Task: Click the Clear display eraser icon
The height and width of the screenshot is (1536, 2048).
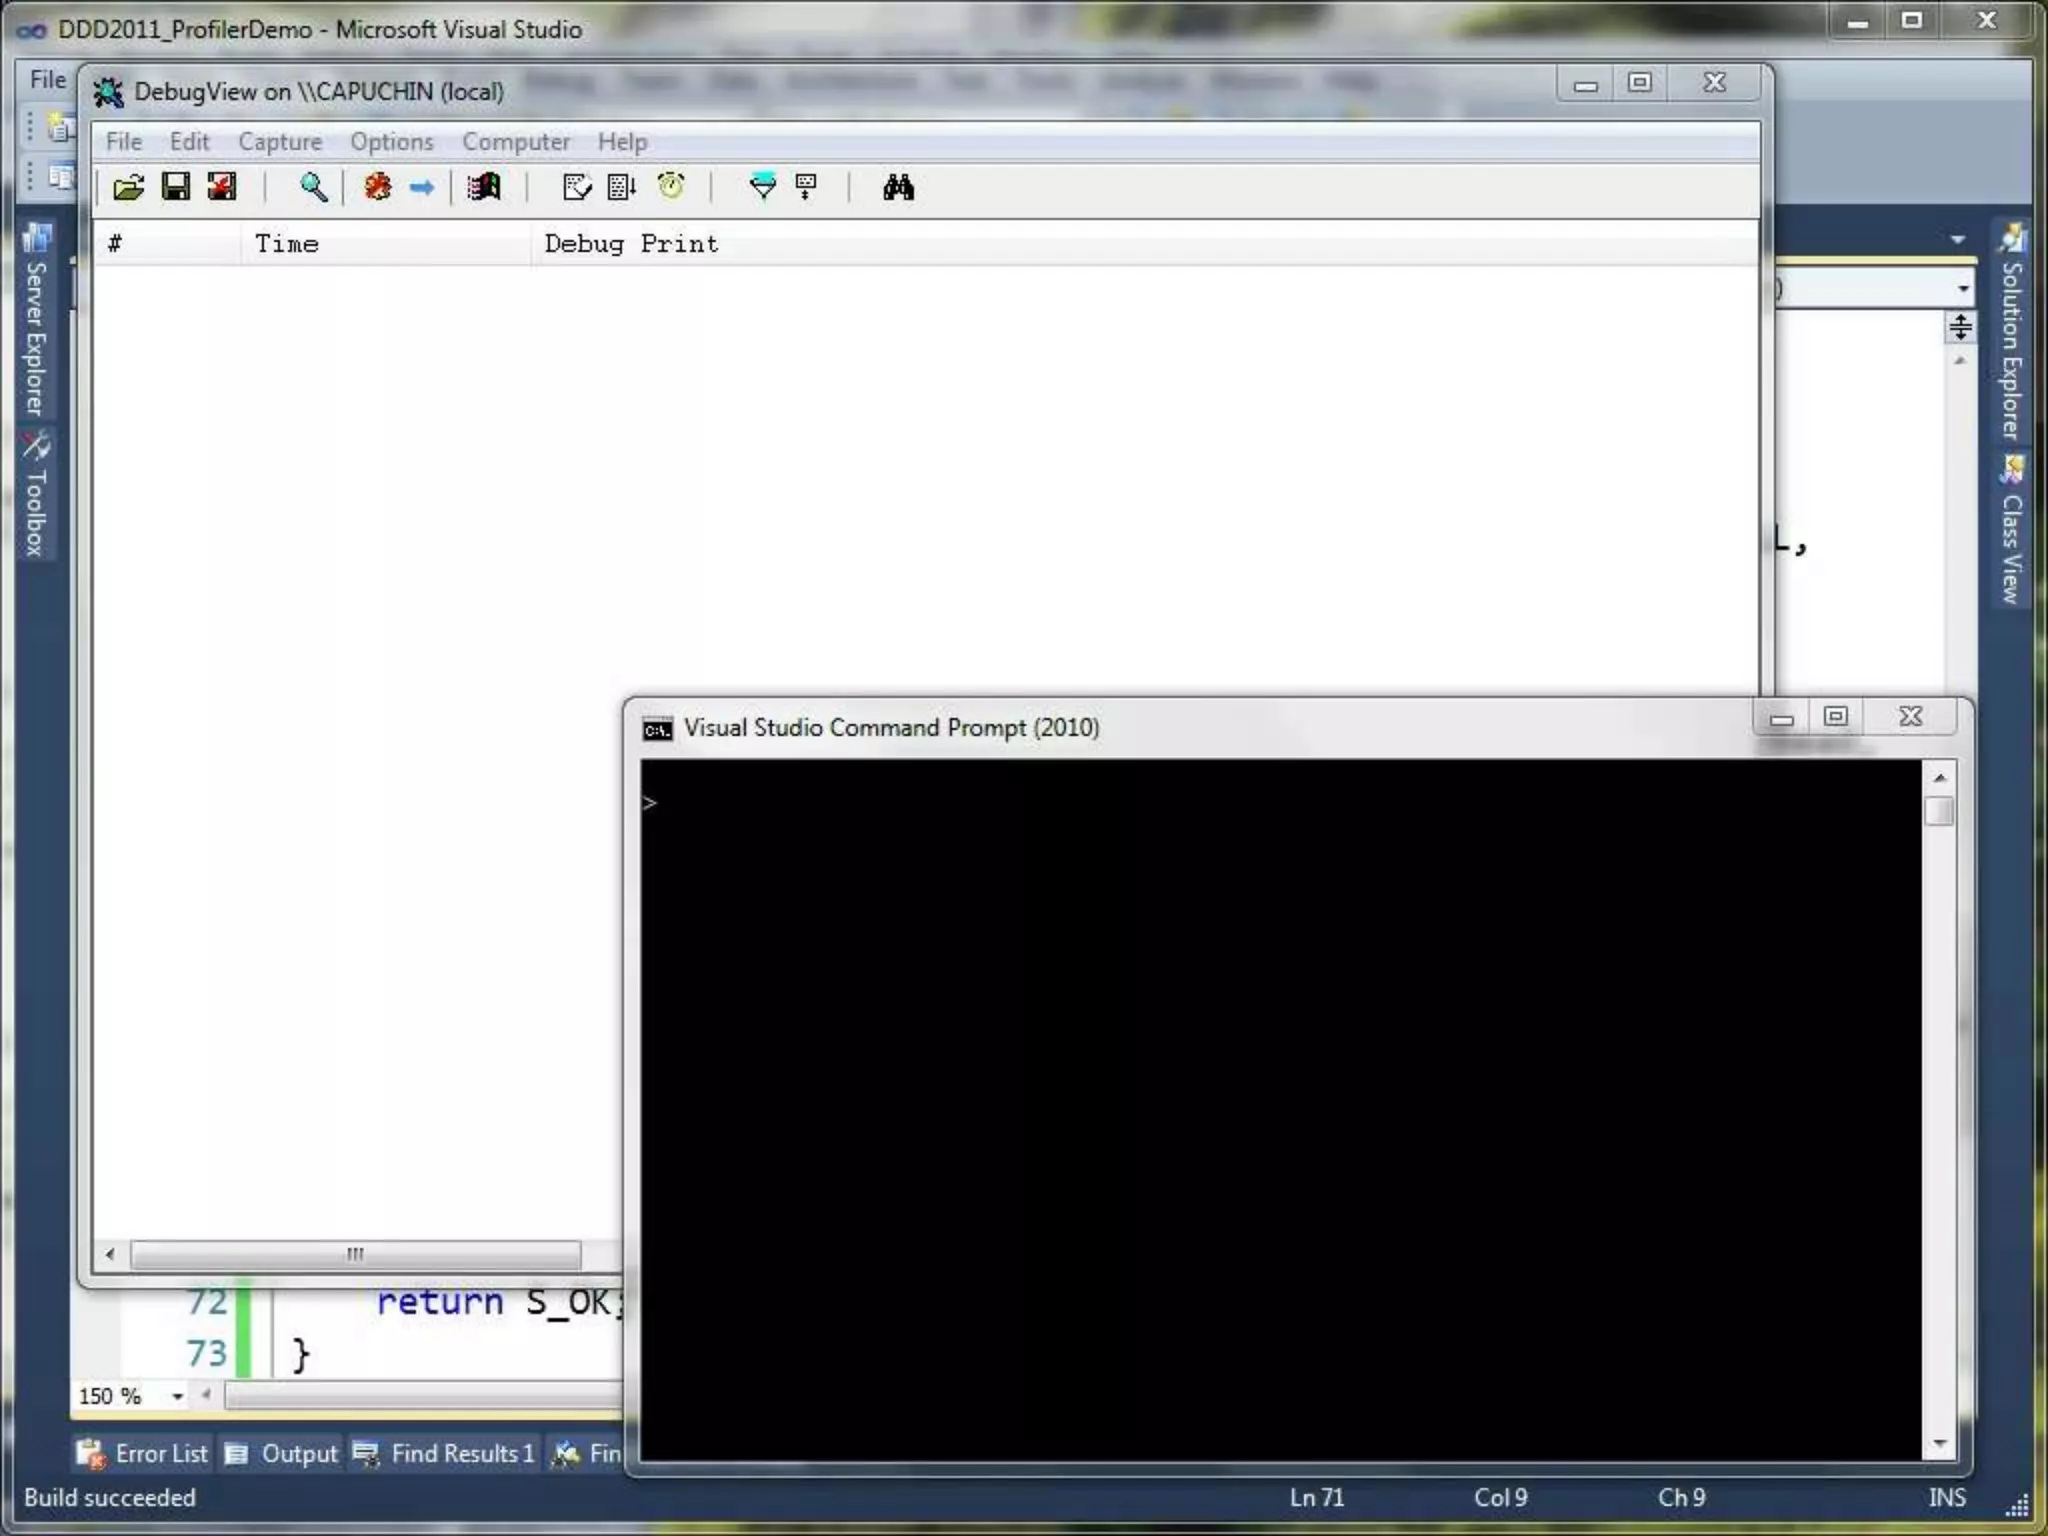Action: [x=577, y=187]
